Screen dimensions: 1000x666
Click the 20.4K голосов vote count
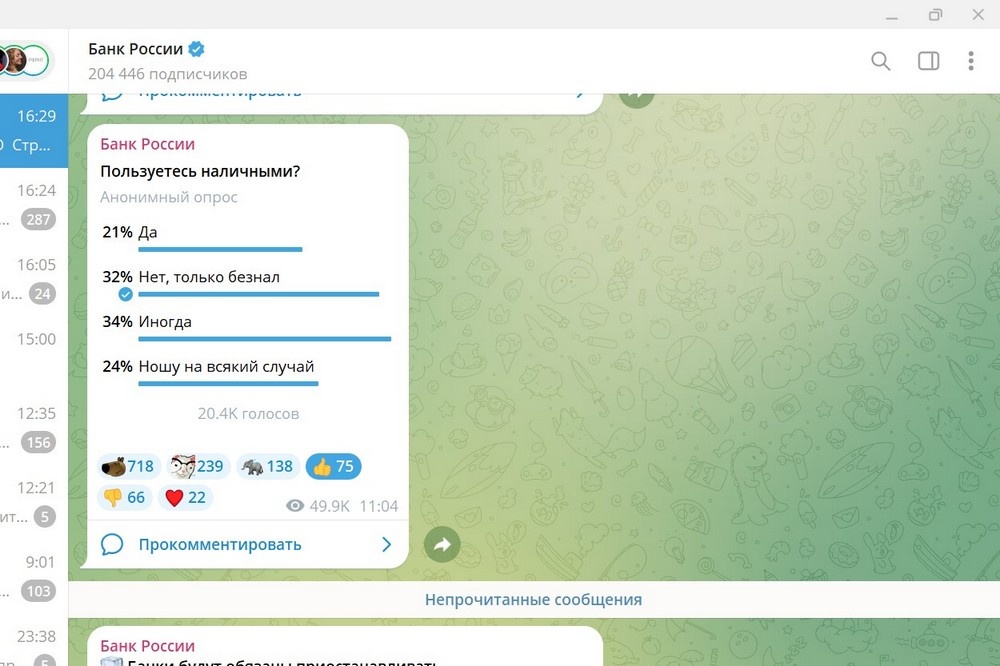point(248,413)
